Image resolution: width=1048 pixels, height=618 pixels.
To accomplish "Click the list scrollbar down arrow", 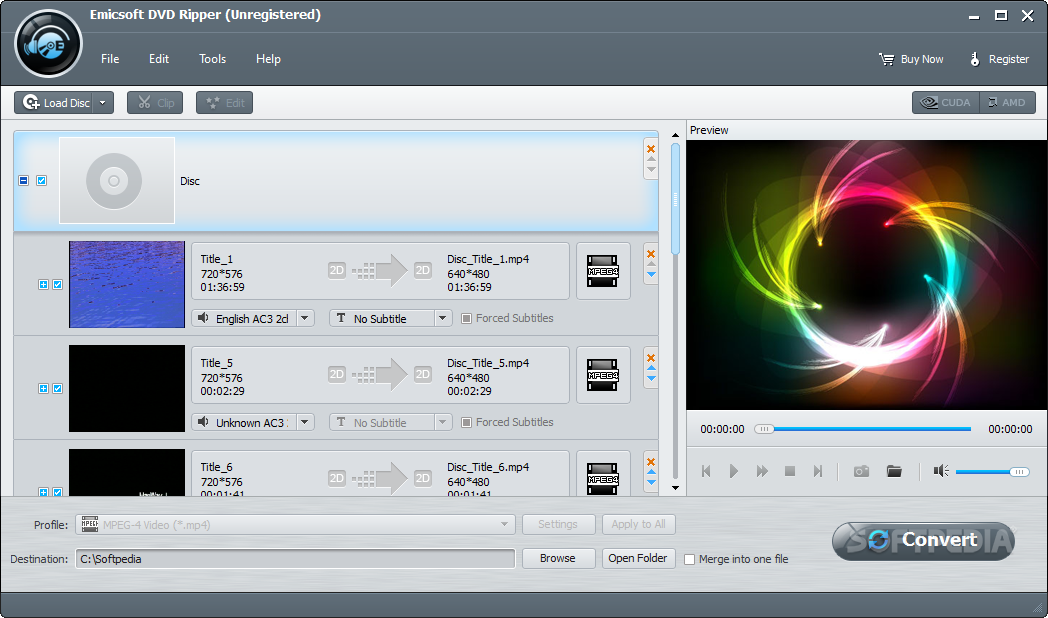I will (675, 488).
